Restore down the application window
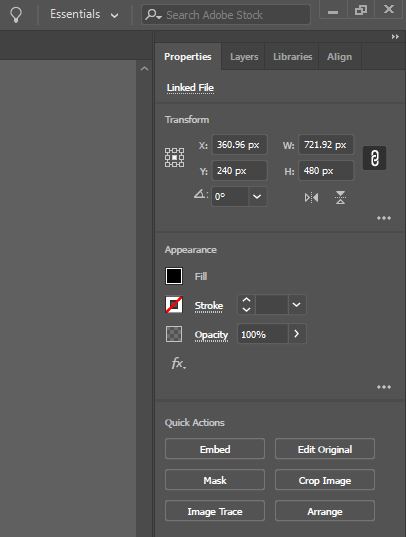The height and width of the screenshot is (537, 406). pos(360,10)
